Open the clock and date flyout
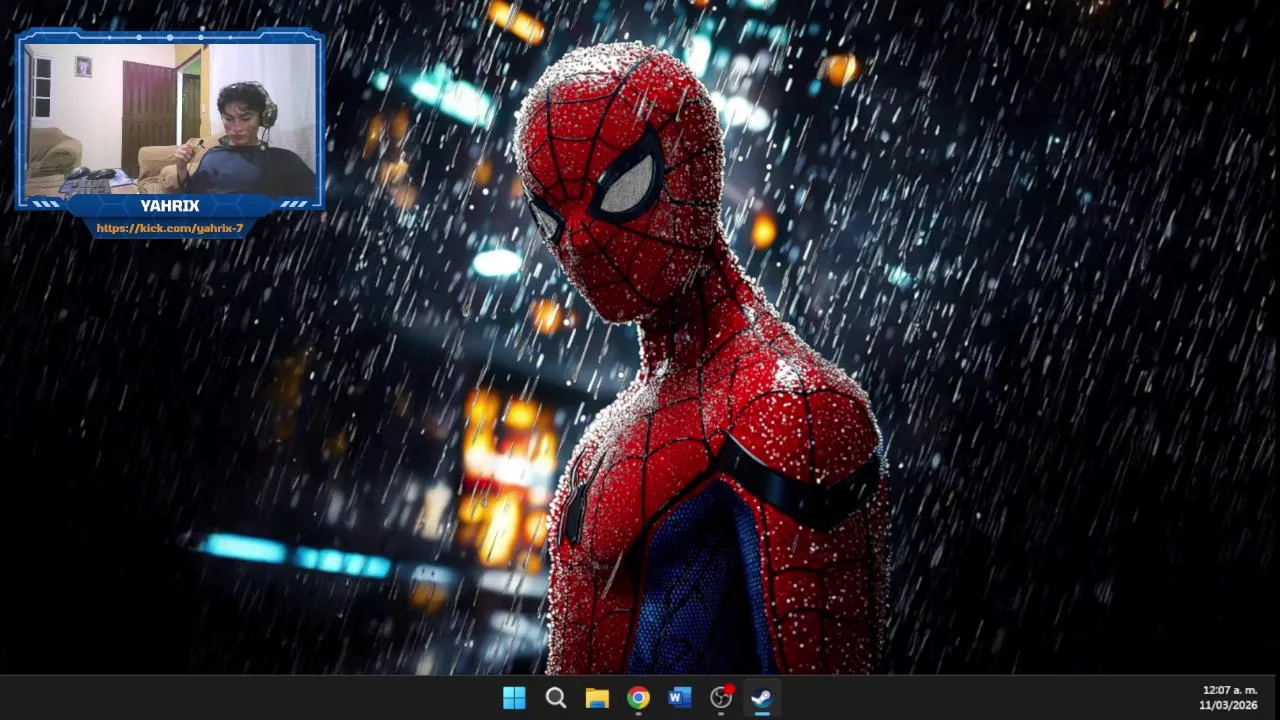Screen dimensions: 1280x720 pyautogui.click(x=1229, y=698)
